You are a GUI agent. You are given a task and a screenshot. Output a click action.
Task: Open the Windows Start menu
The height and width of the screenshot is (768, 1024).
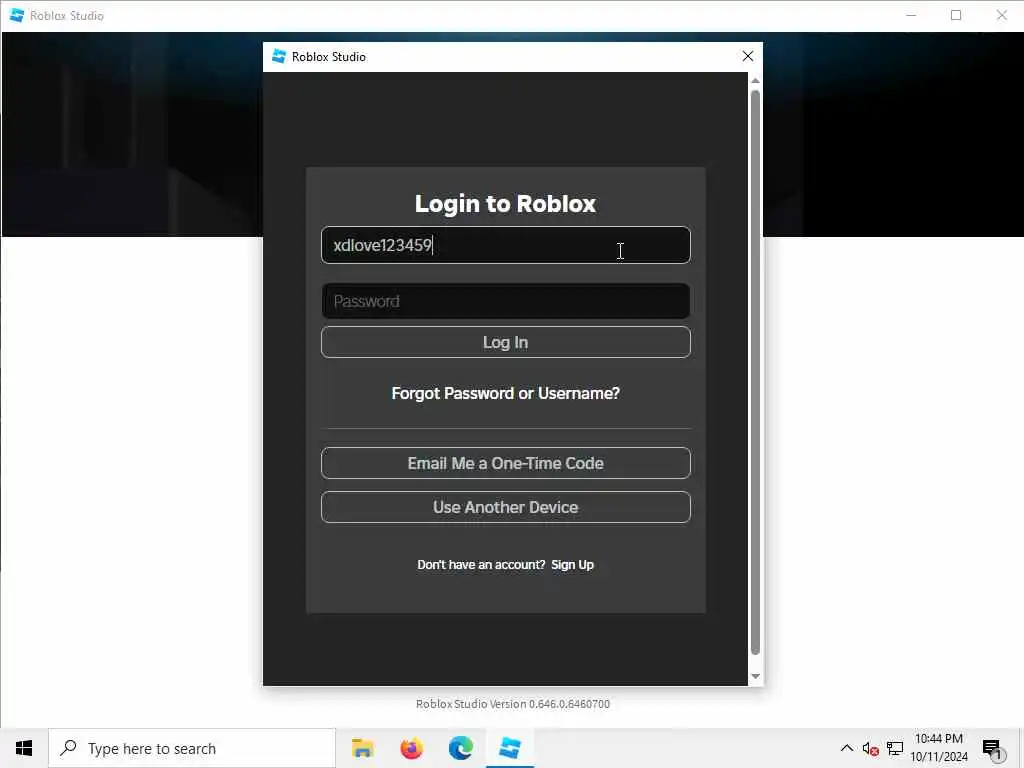24,748
